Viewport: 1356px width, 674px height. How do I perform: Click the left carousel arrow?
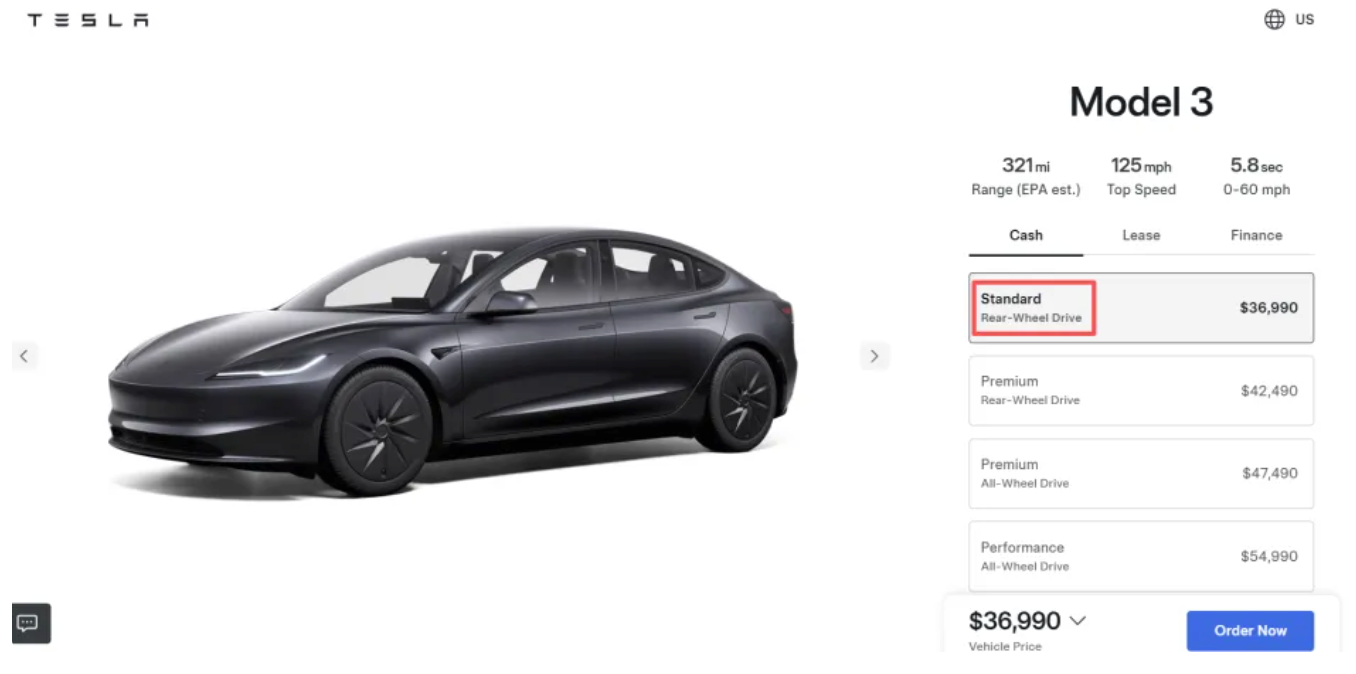point(25,356)
